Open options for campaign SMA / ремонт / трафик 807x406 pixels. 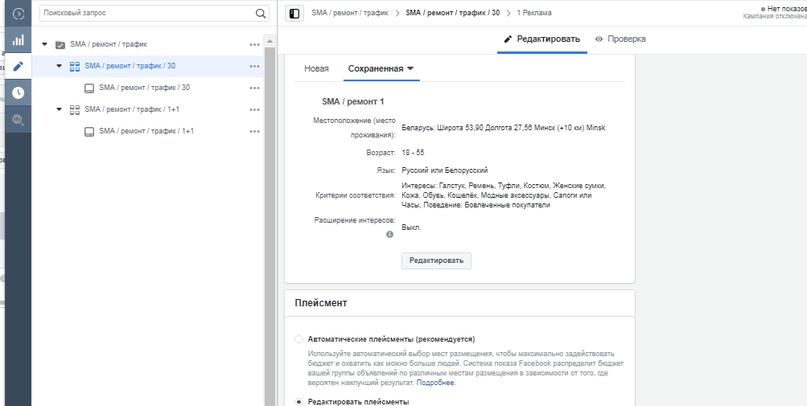(x=254, y=45)
